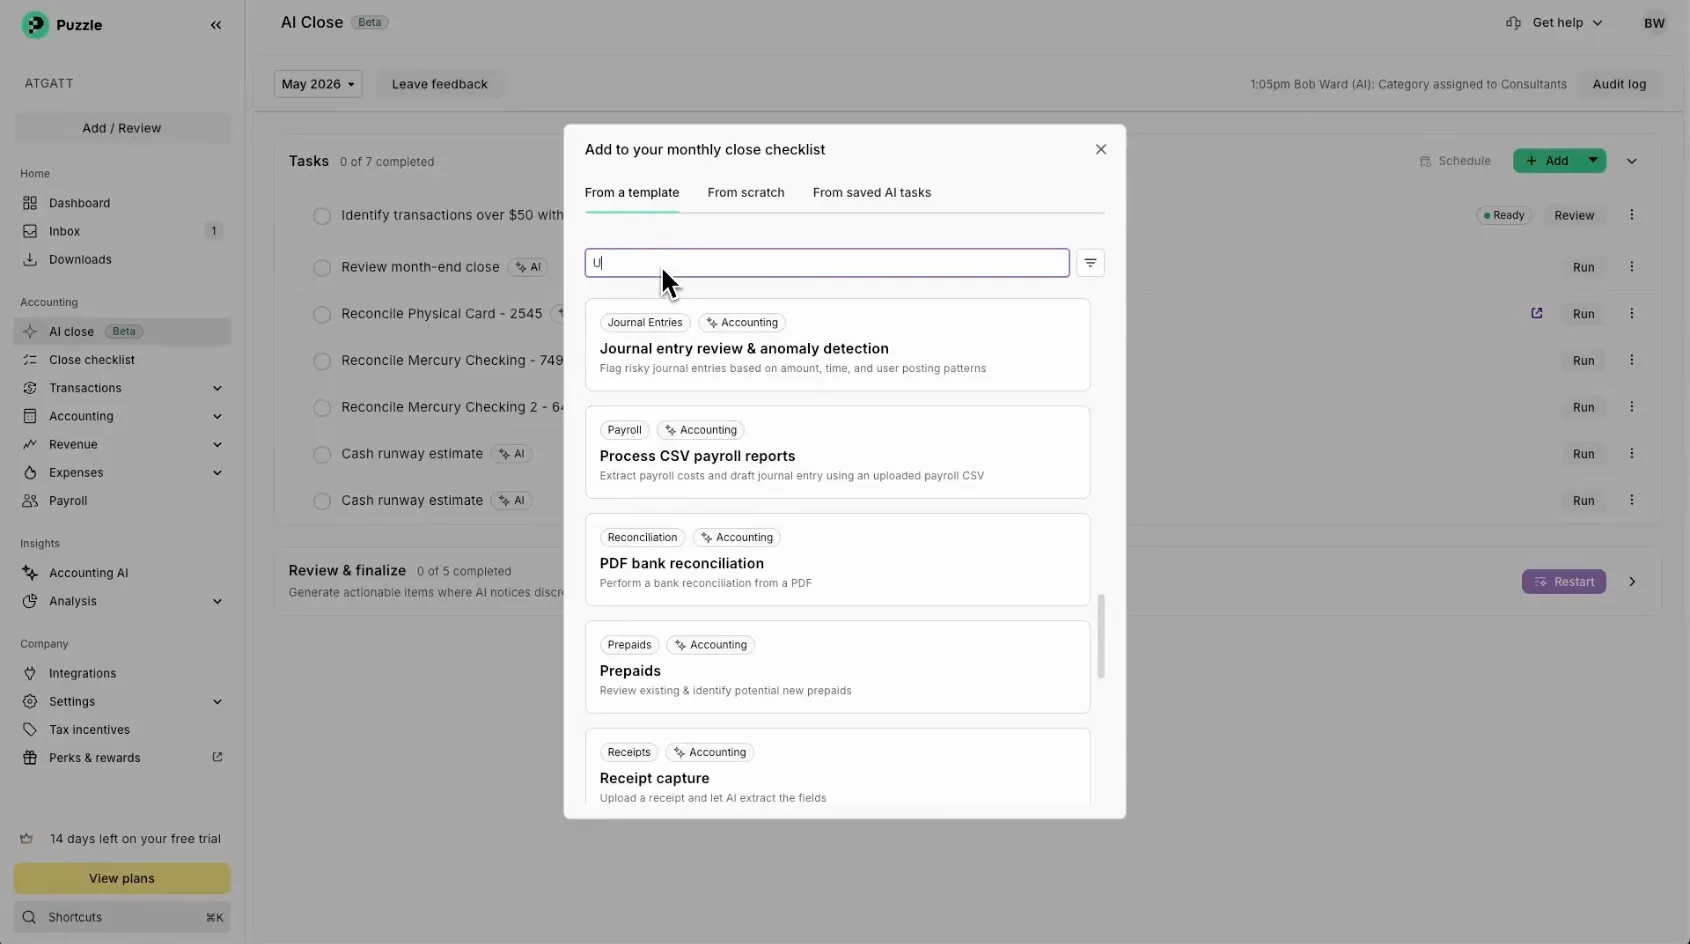Screen dimensions: 1690x944
Task: Select PDF bank reconciliation template
Action: coord(838,560)
